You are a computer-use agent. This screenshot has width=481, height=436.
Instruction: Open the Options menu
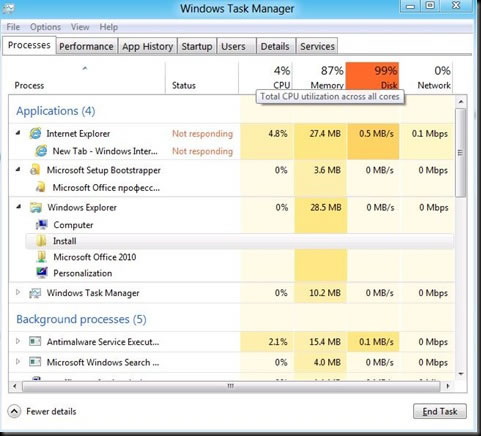(45, 27)
